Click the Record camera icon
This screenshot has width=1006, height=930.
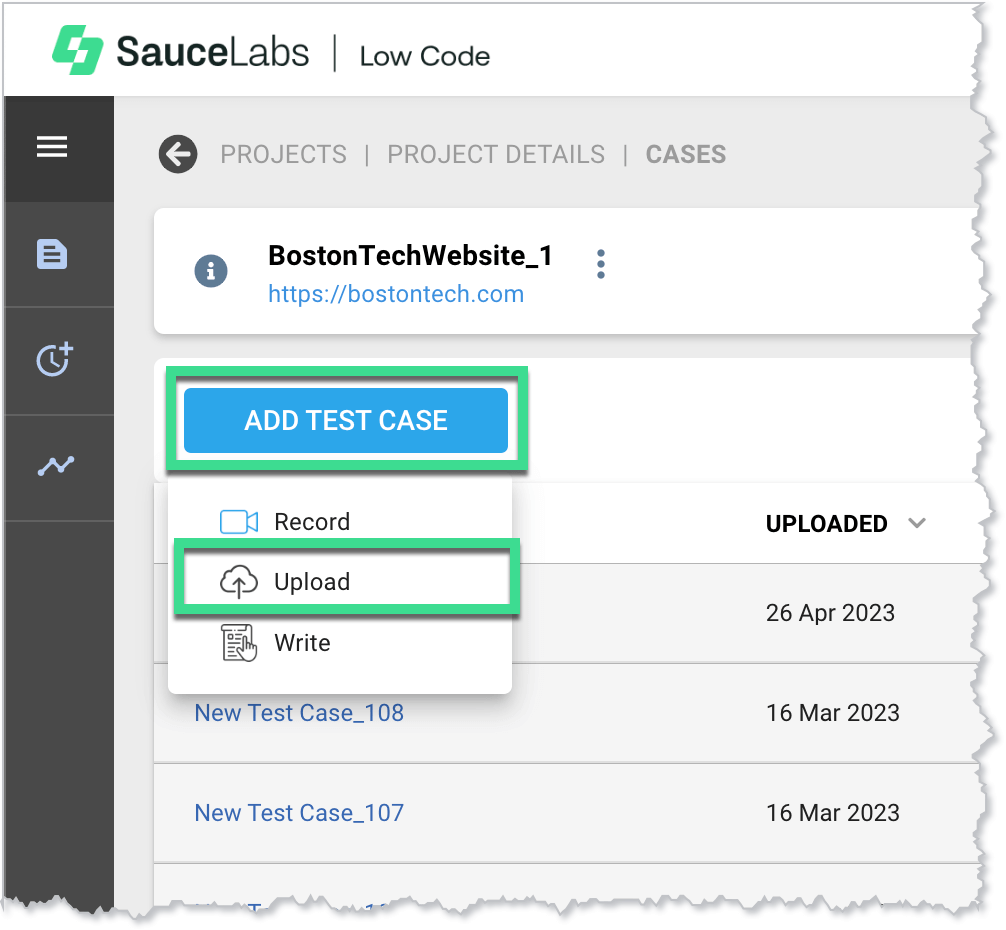(x=238, y=521)
